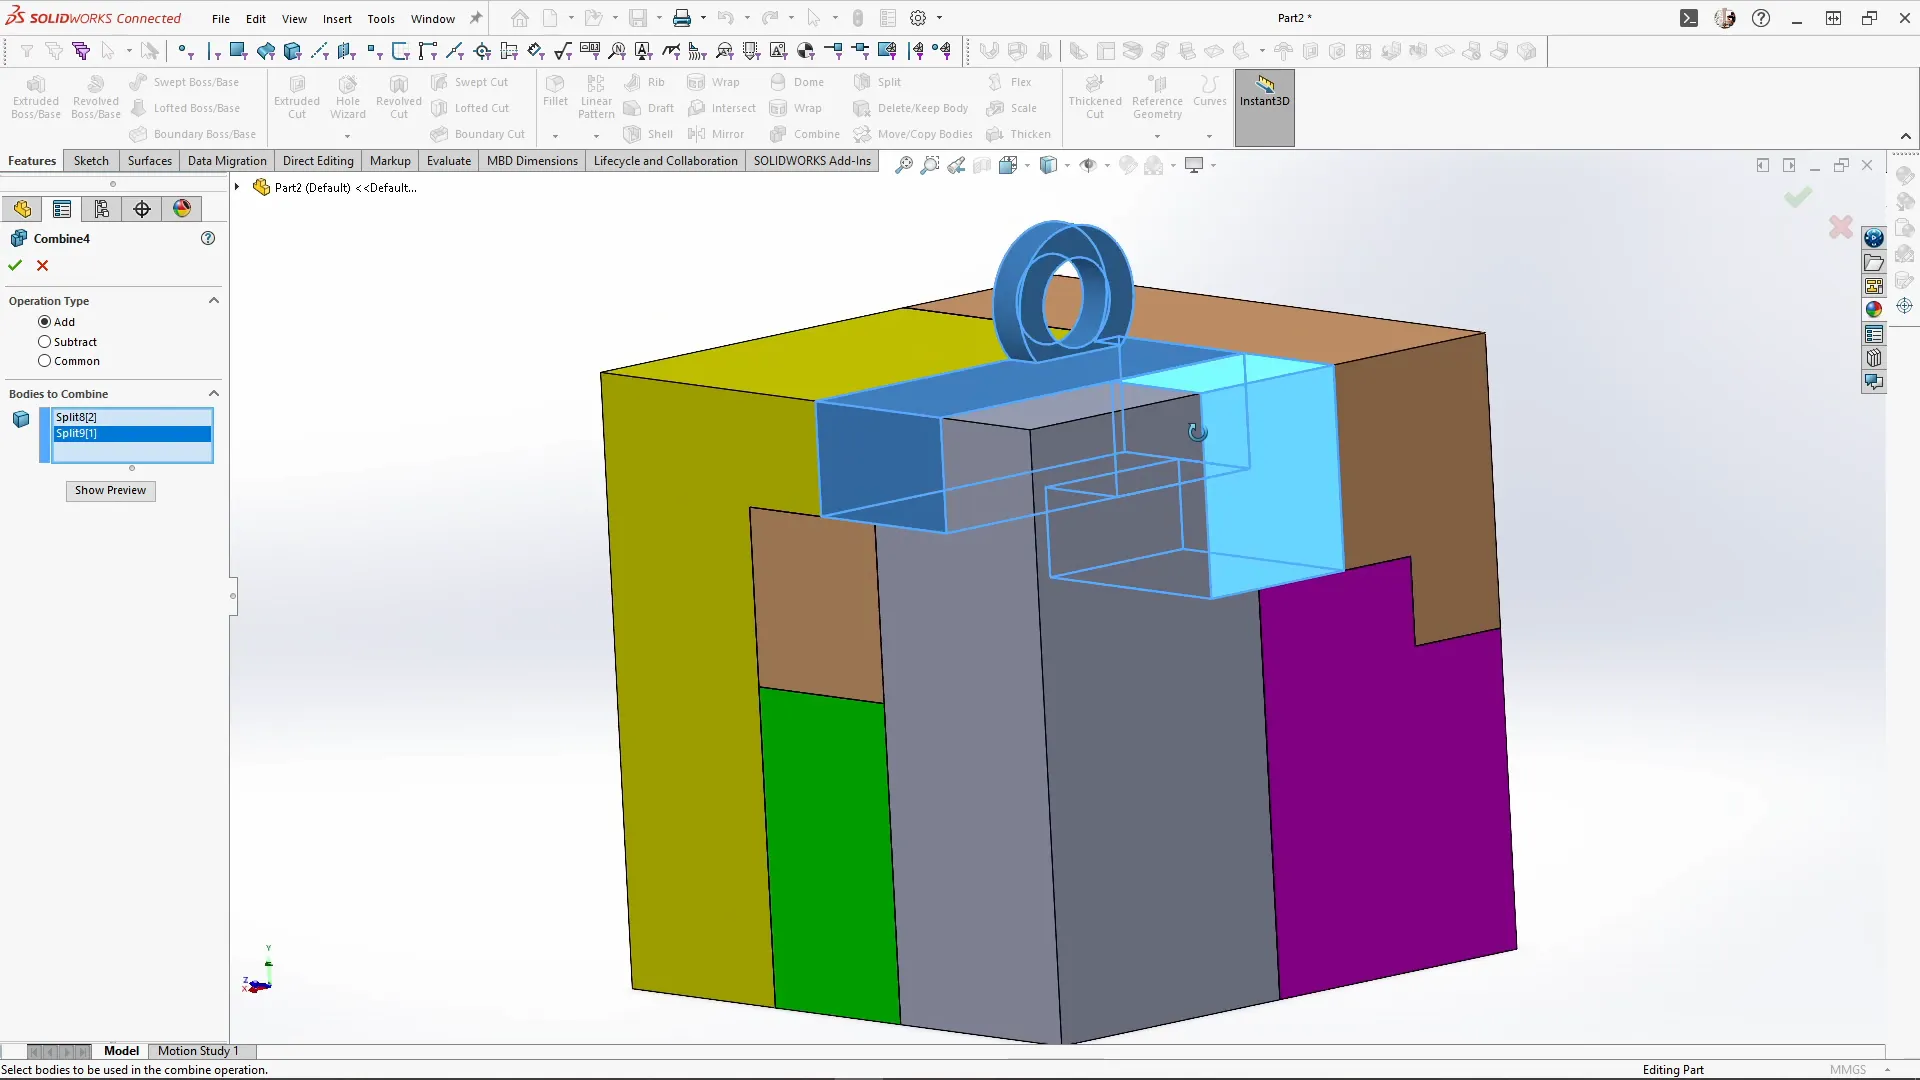
Task: Cancel Combine4 with the red X
Action: [42, 265]
